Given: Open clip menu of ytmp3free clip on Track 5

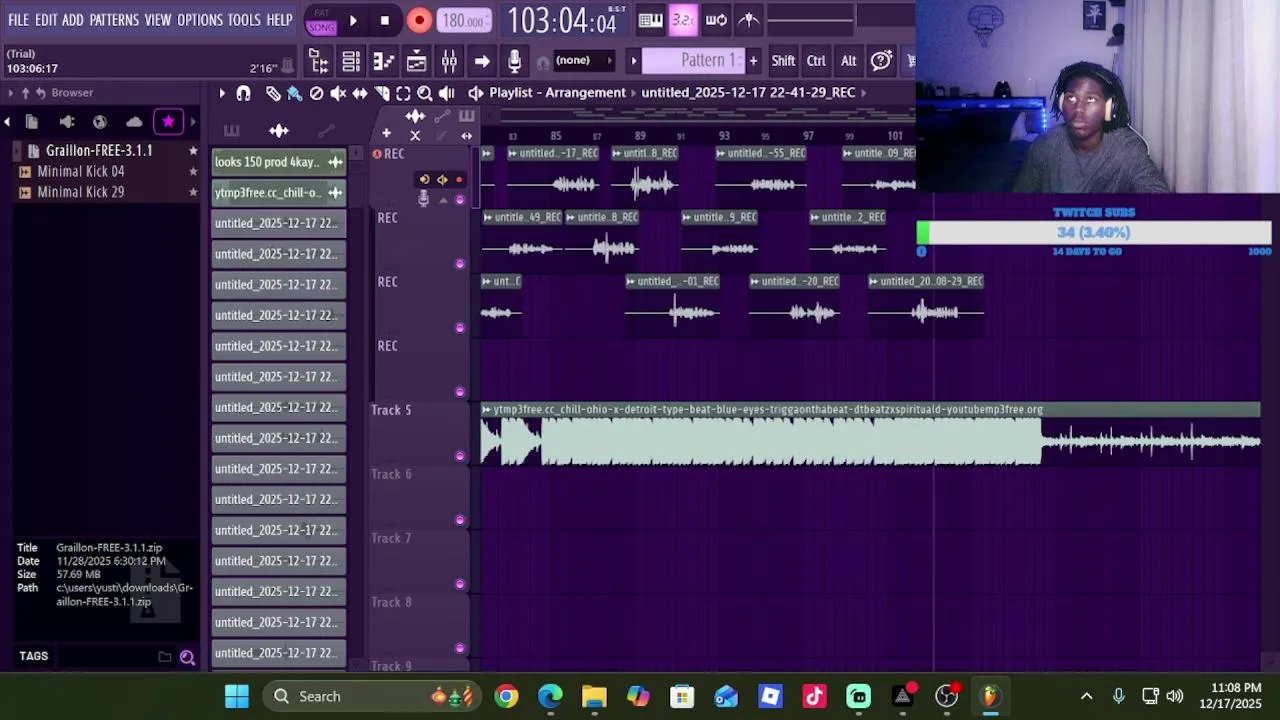Looking at the screenshot, I should click(x=487, y=410).
